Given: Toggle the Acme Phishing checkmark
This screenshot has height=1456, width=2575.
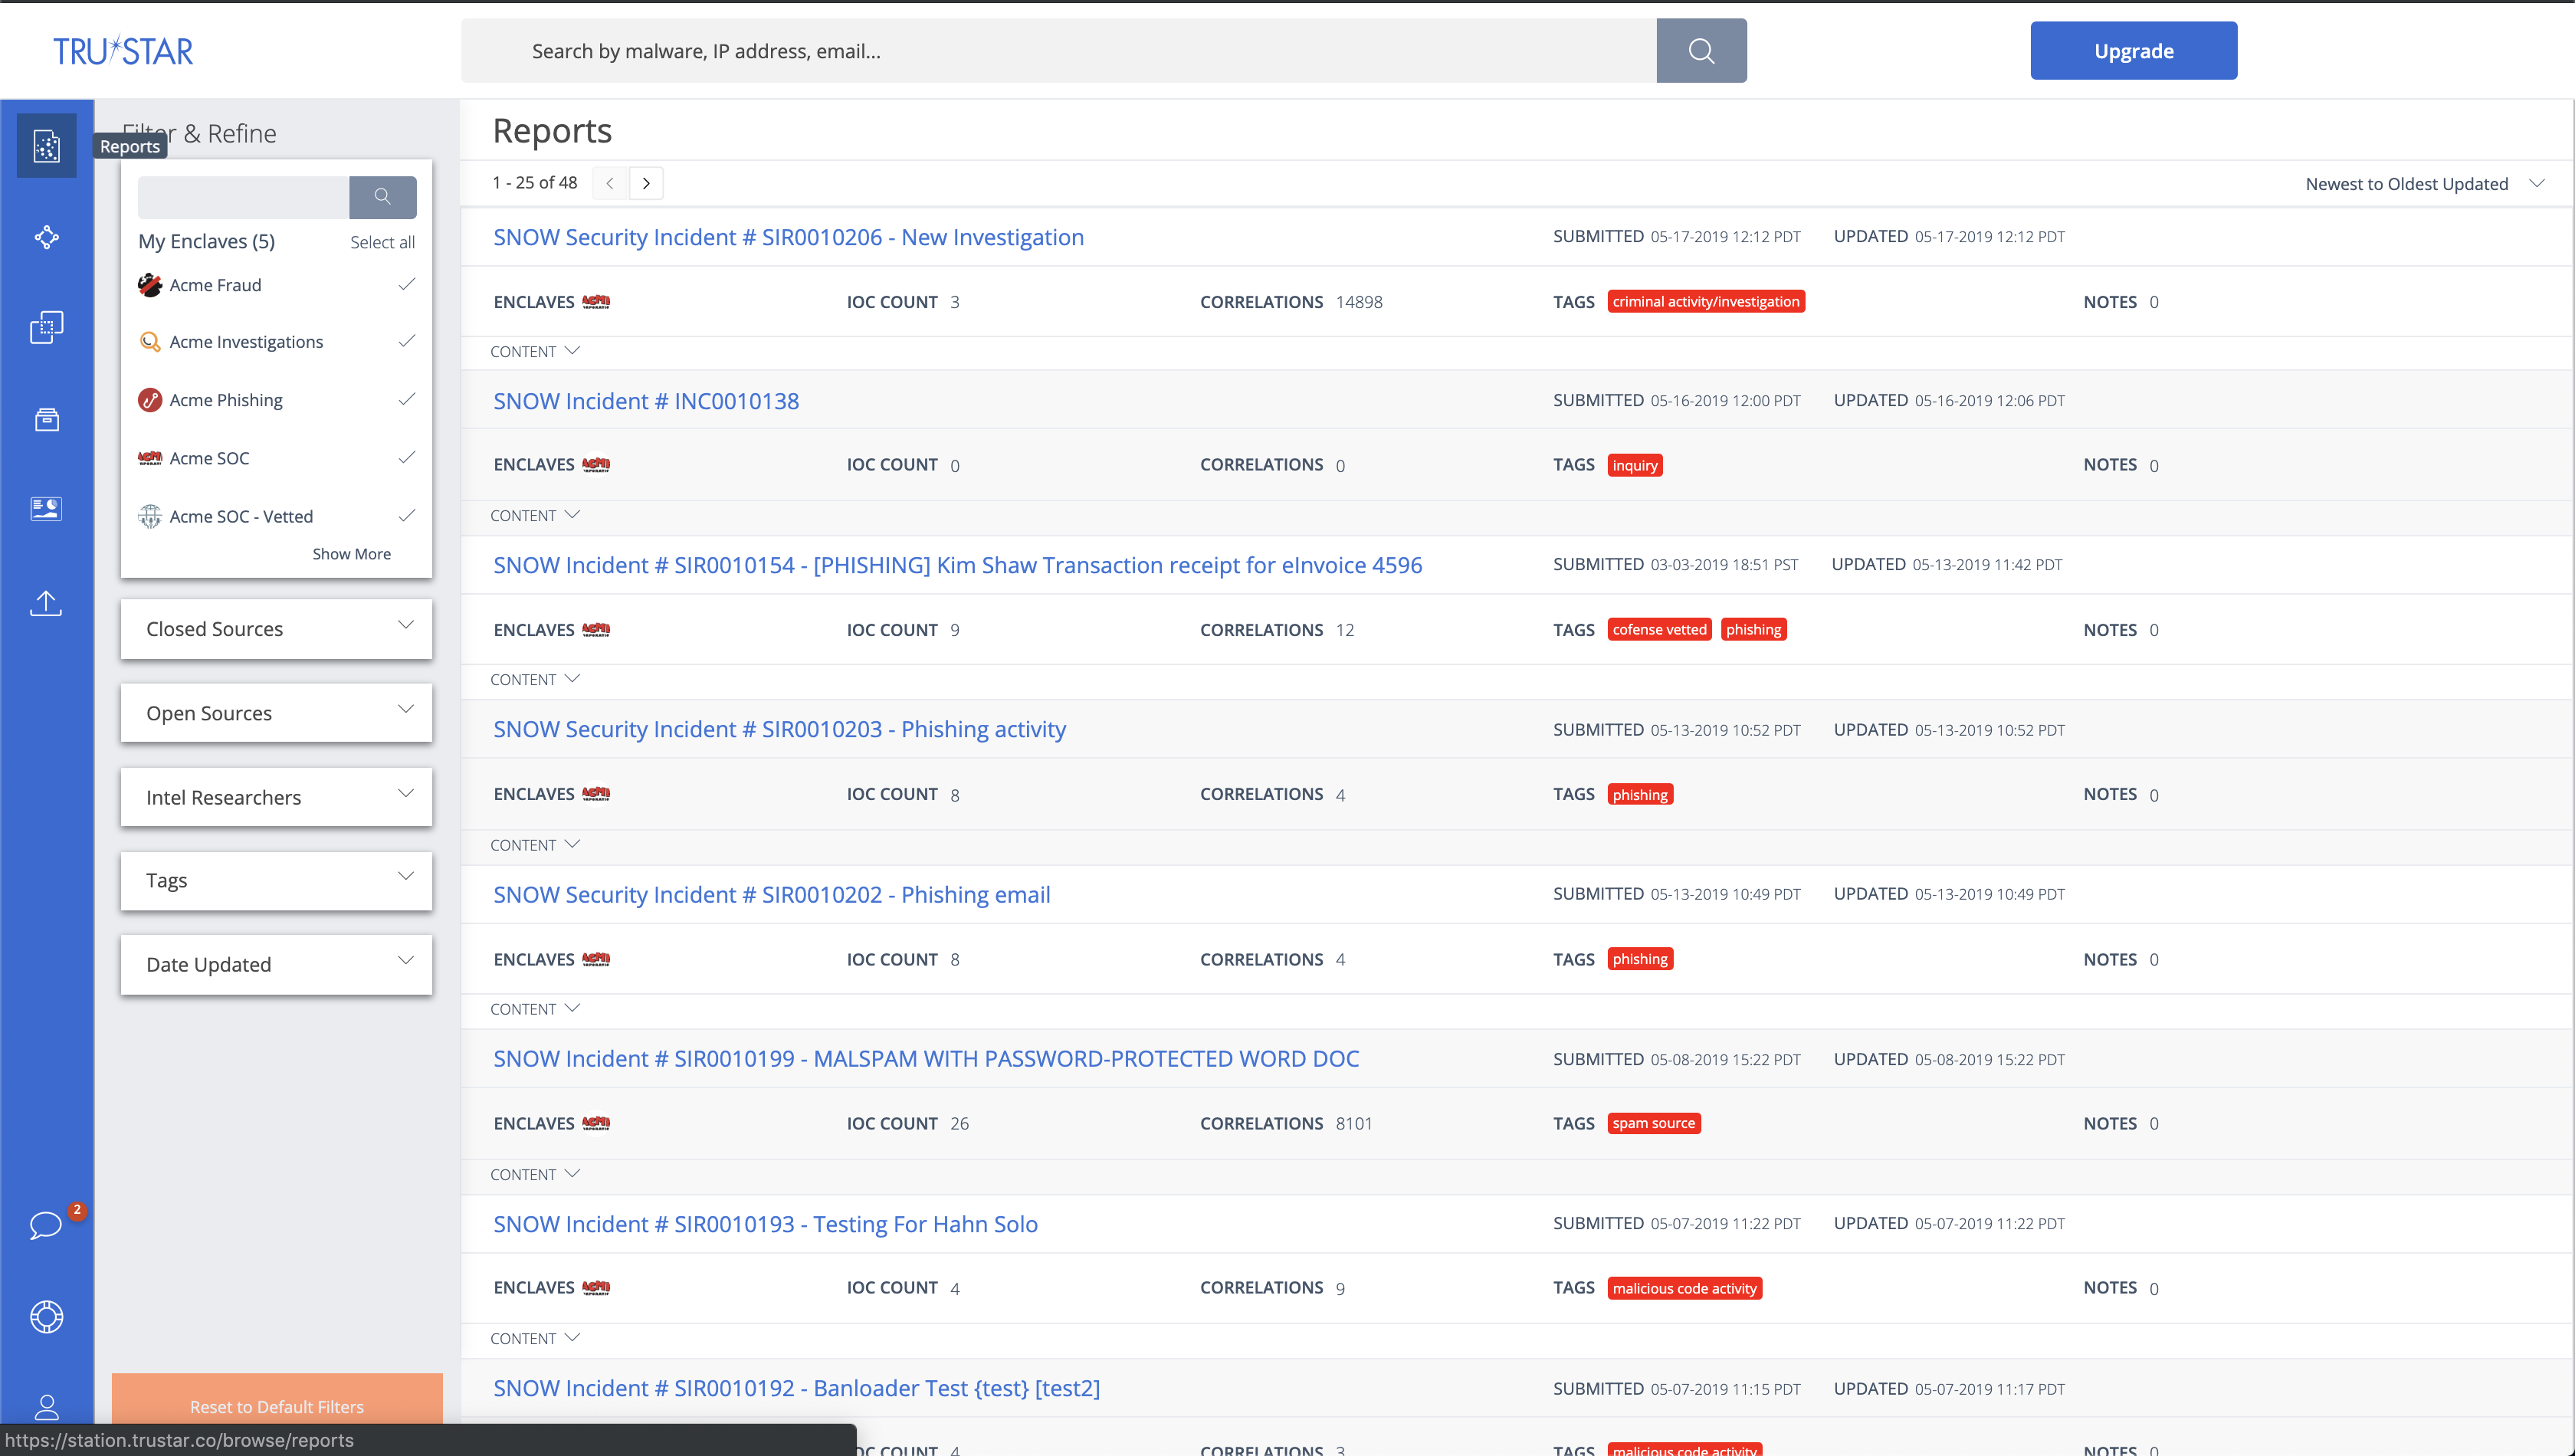Looking at the screenshot, I should coord(406,399).
